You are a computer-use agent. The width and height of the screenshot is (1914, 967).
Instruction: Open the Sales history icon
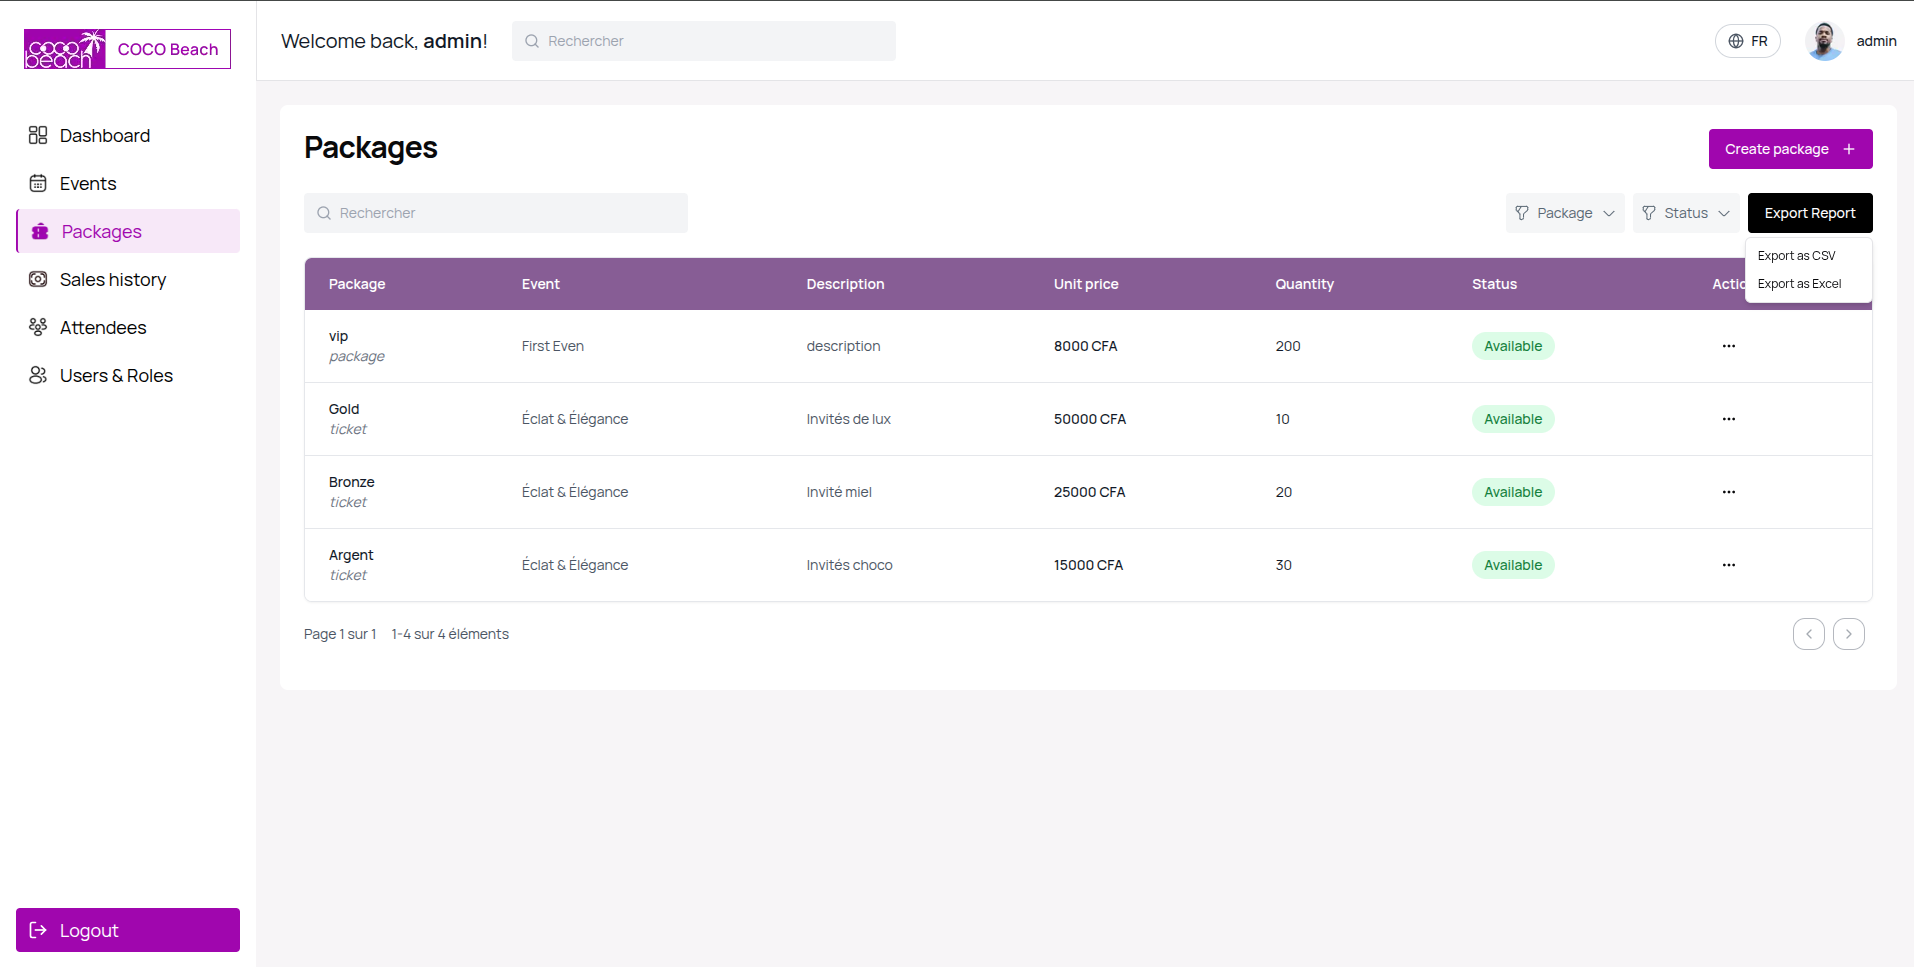tap(38, 279)
